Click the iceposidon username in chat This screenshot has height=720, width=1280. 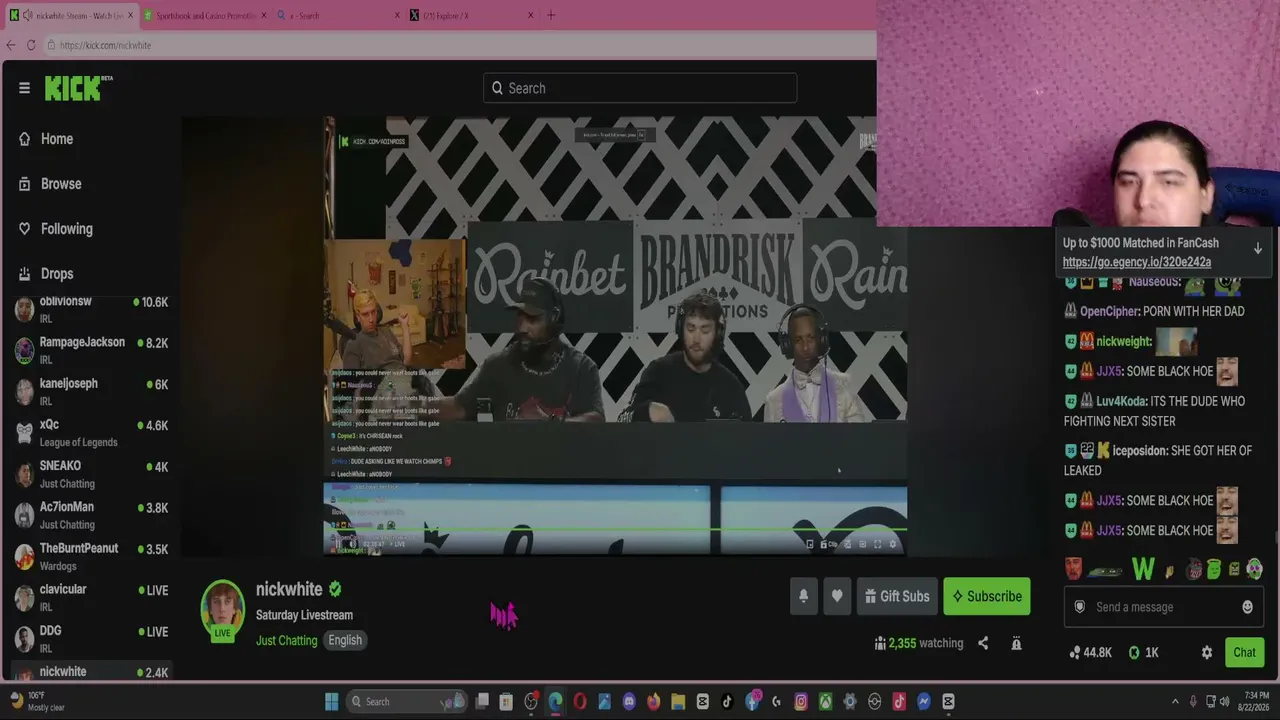tap(1140, 451)
